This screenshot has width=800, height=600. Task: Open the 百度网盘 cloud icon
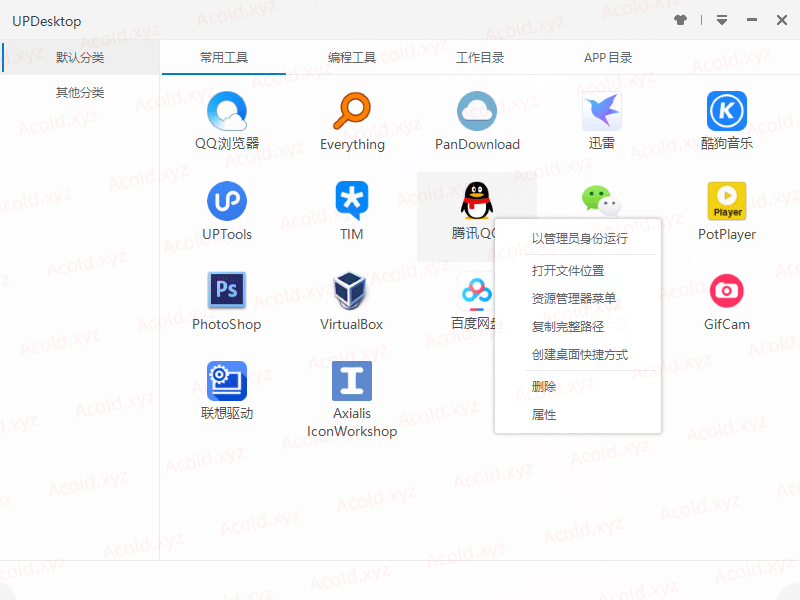click(476, 292)
